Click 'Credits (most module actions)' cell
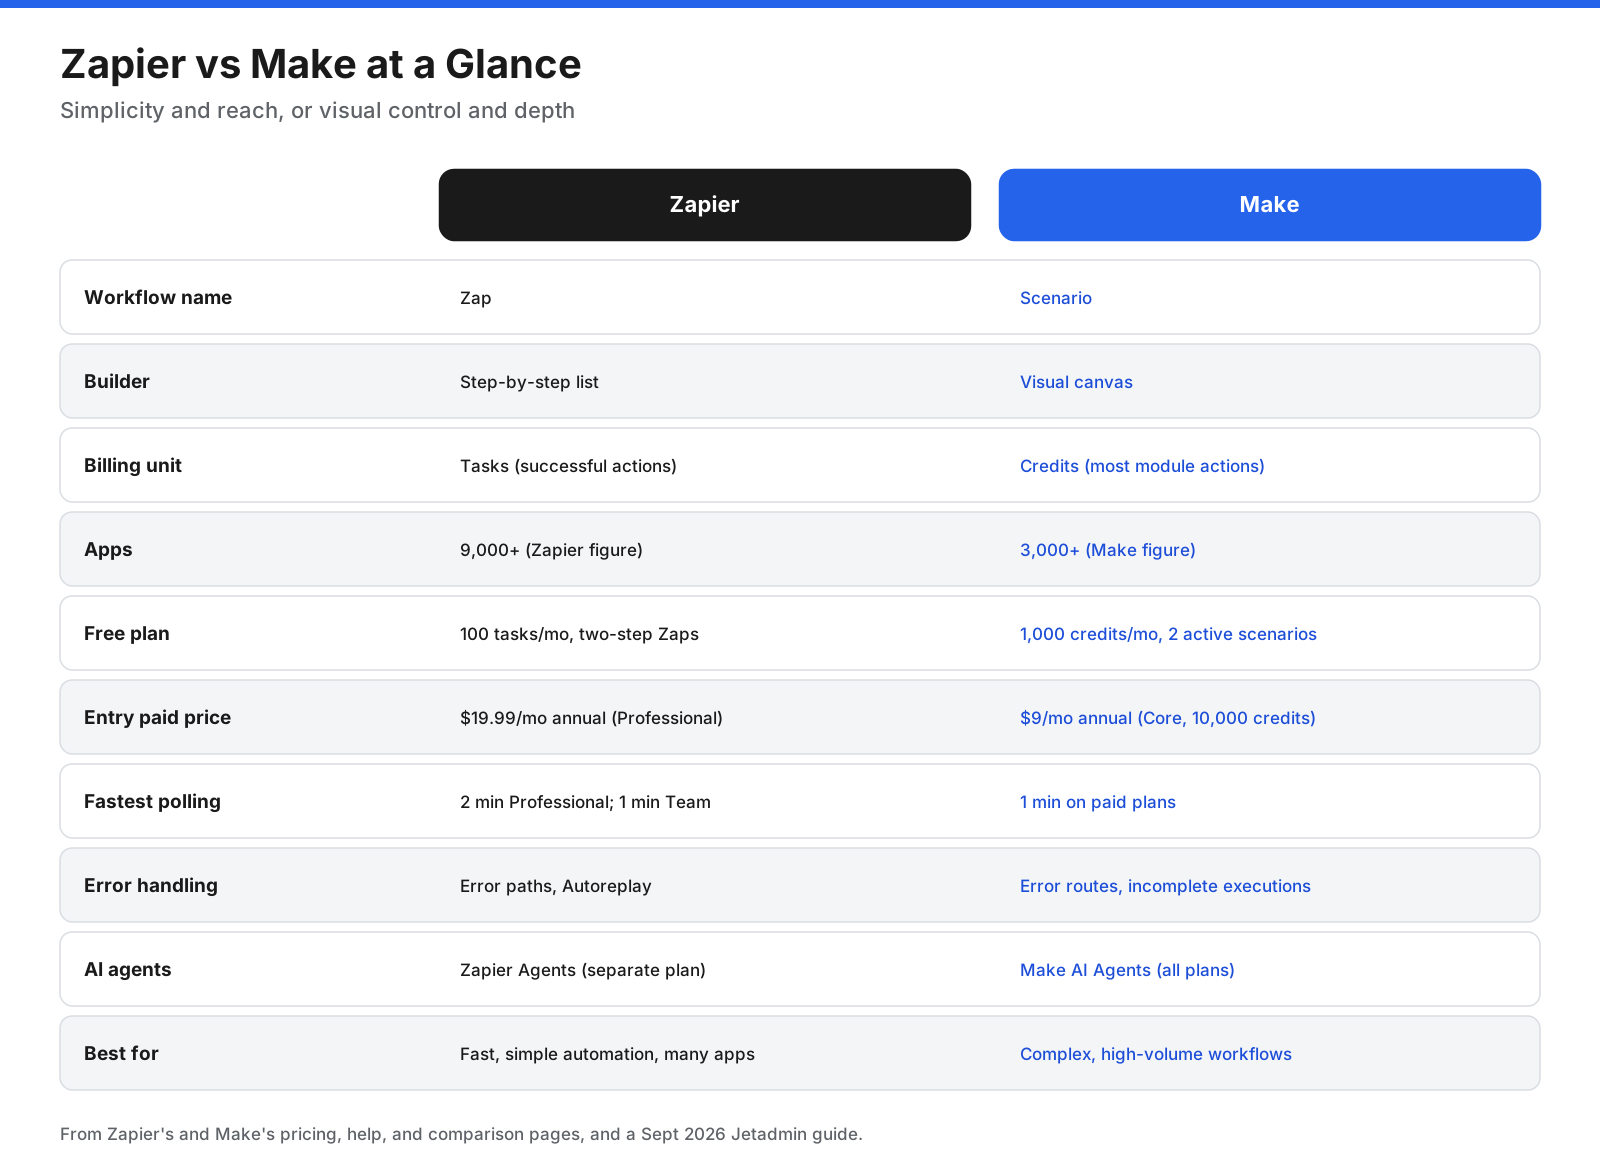 [x=1142, y=466]
